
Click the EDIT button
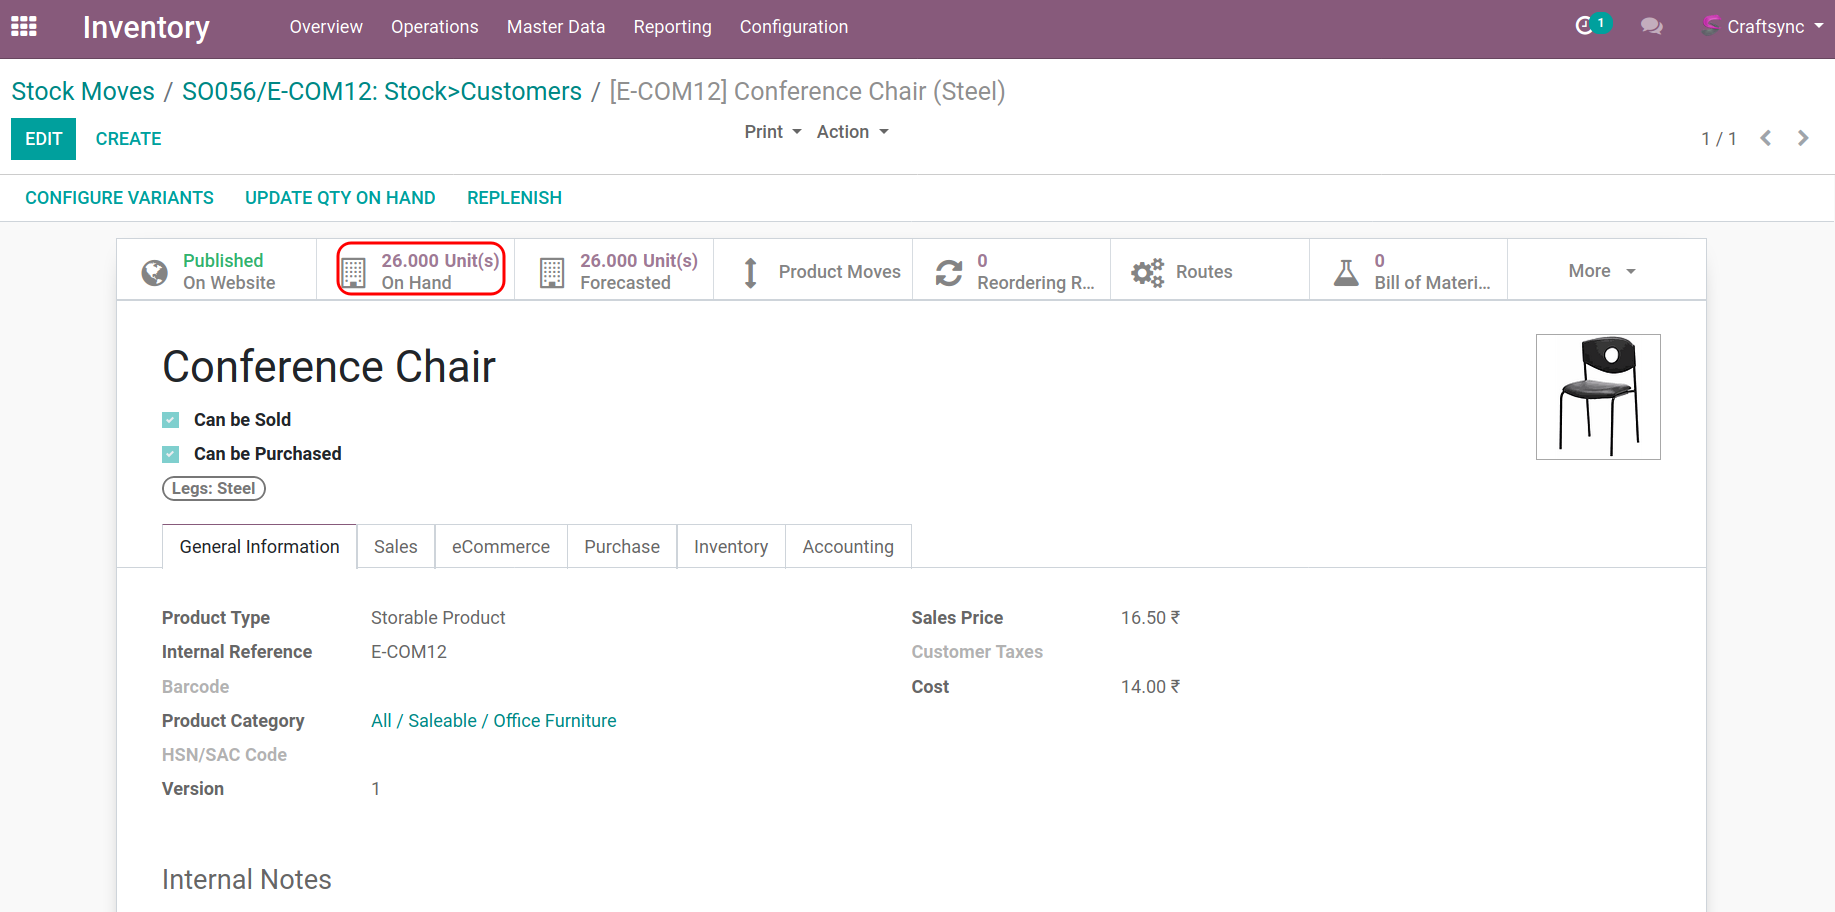(43, 139)
